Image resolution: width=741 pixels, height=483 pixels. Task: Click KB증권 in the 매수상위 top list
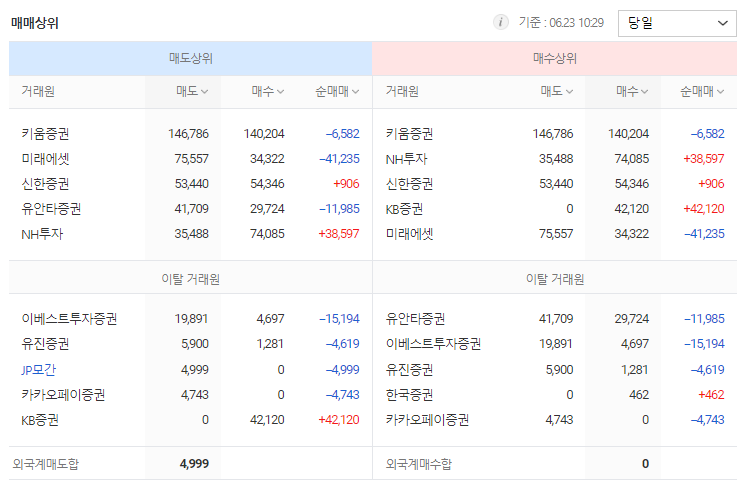click(404, 209)
